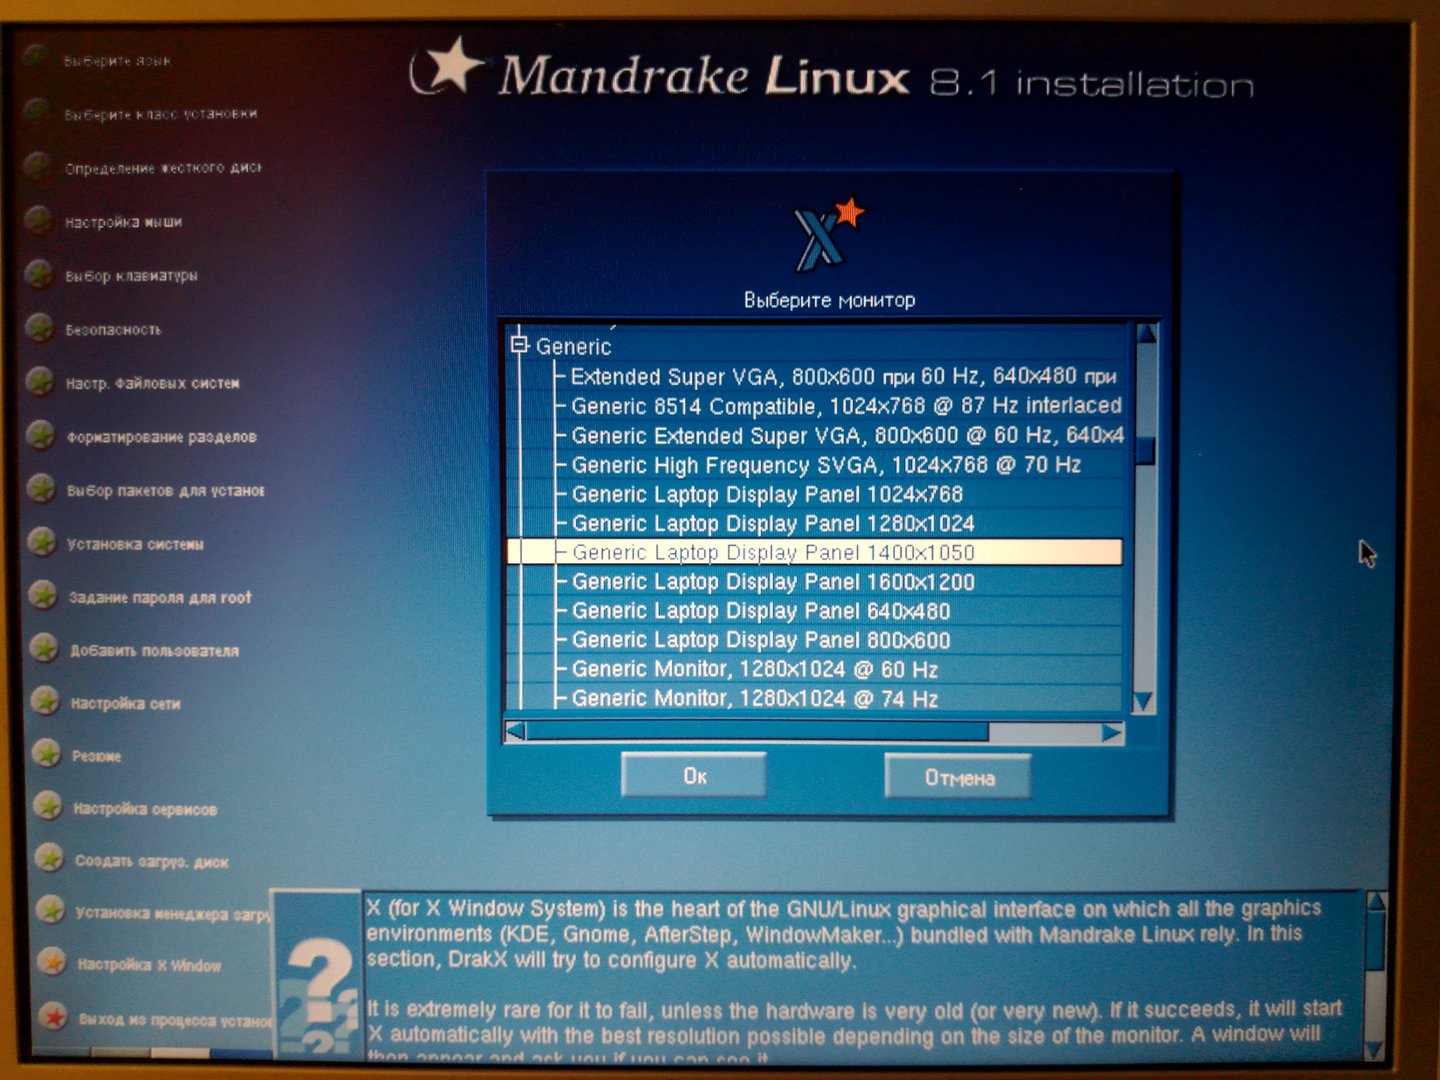Click the star icon beside 'Создать загруз. диск'
1440x1080 pixels.
[49, 858]
